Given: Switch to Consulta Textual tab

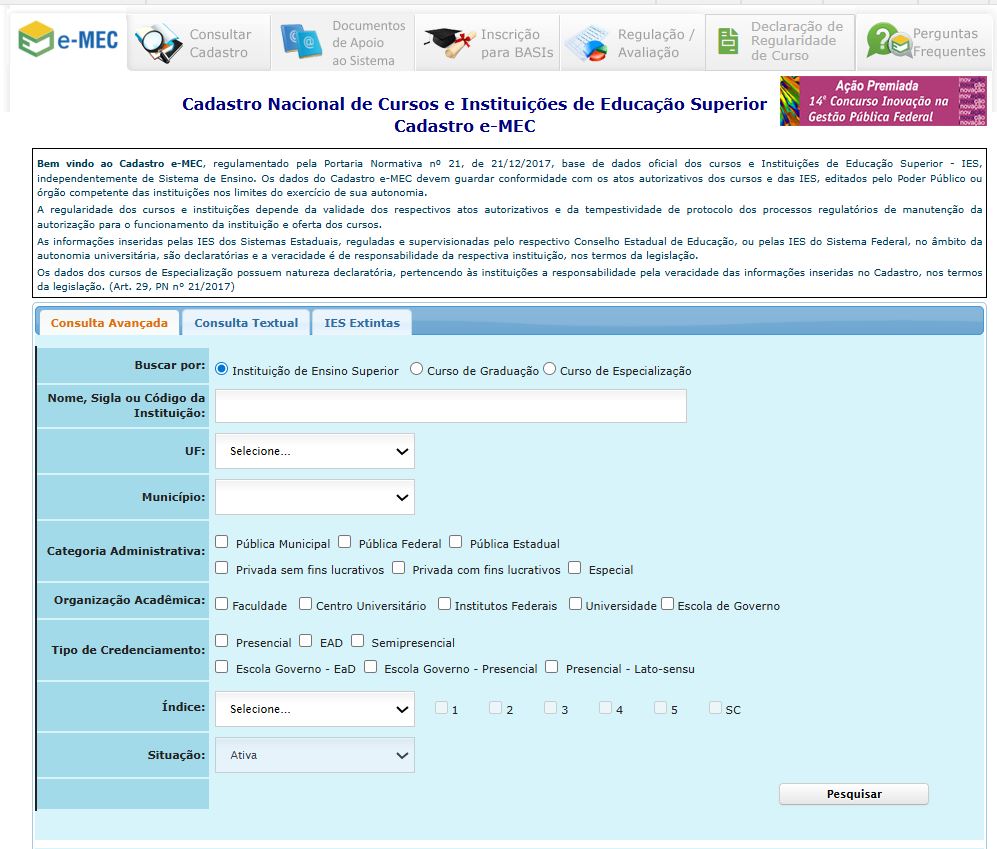Looking at the screenshot, I should [x=246, y=322].
